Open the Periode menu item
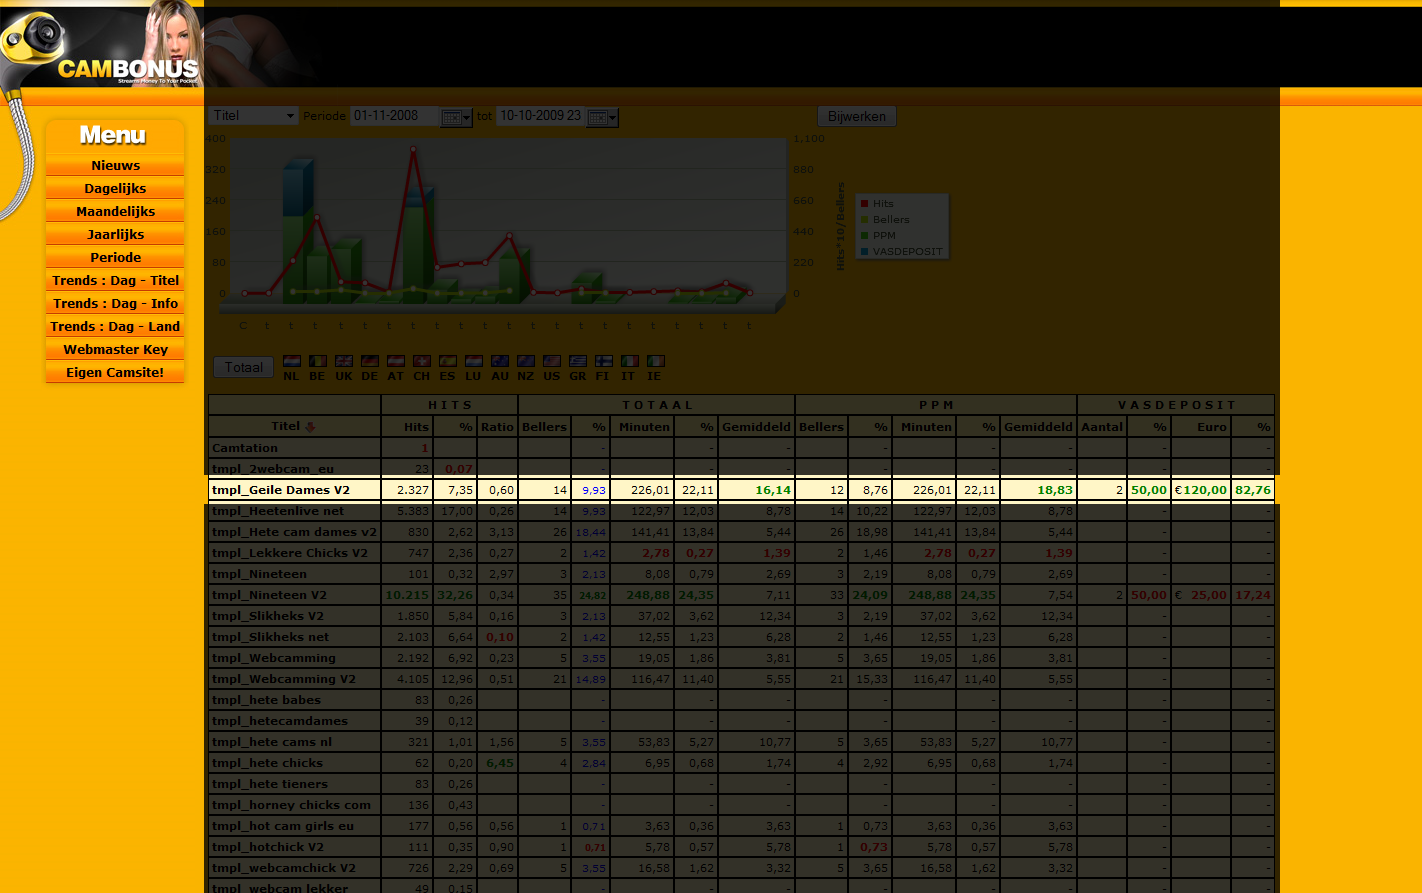1422x893 pixels. pyautogui.click(x=115, y=258)
